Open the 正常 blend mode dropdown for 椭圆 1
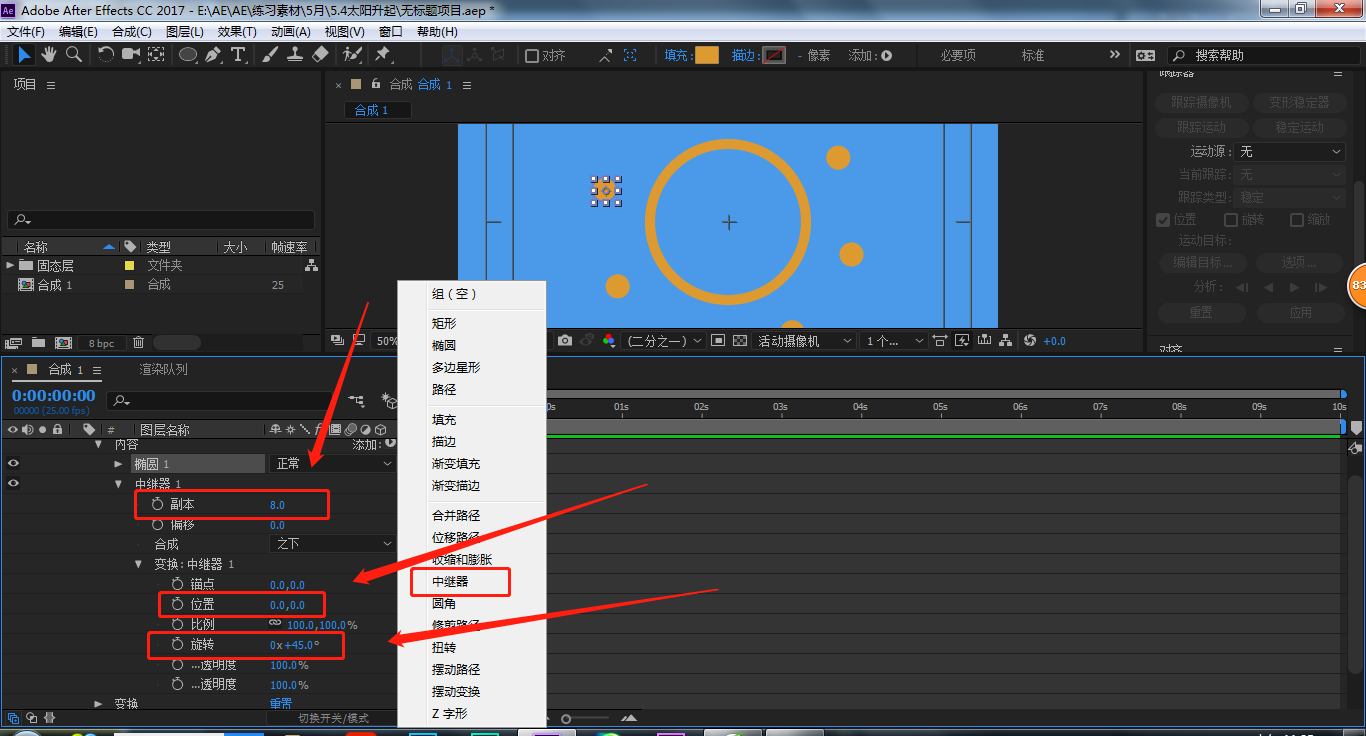1366x736 pixels. point(333,464)
